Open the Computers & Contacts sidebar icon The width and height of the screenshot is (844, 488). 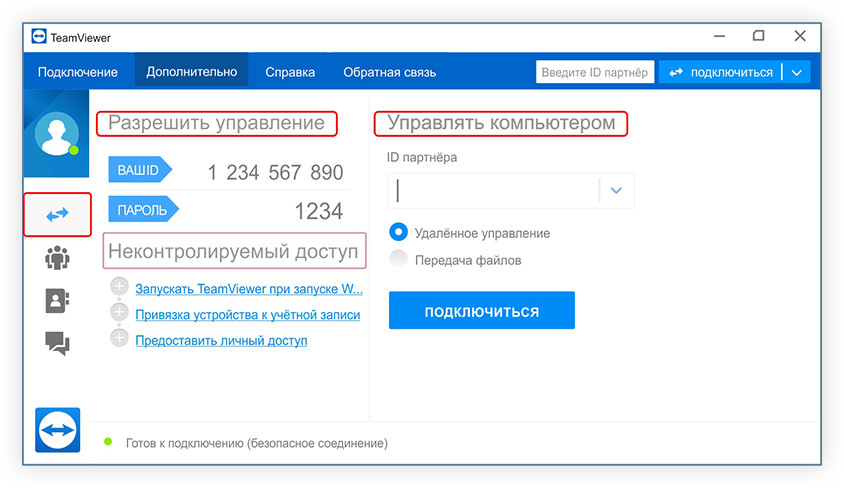coord(57,300)
